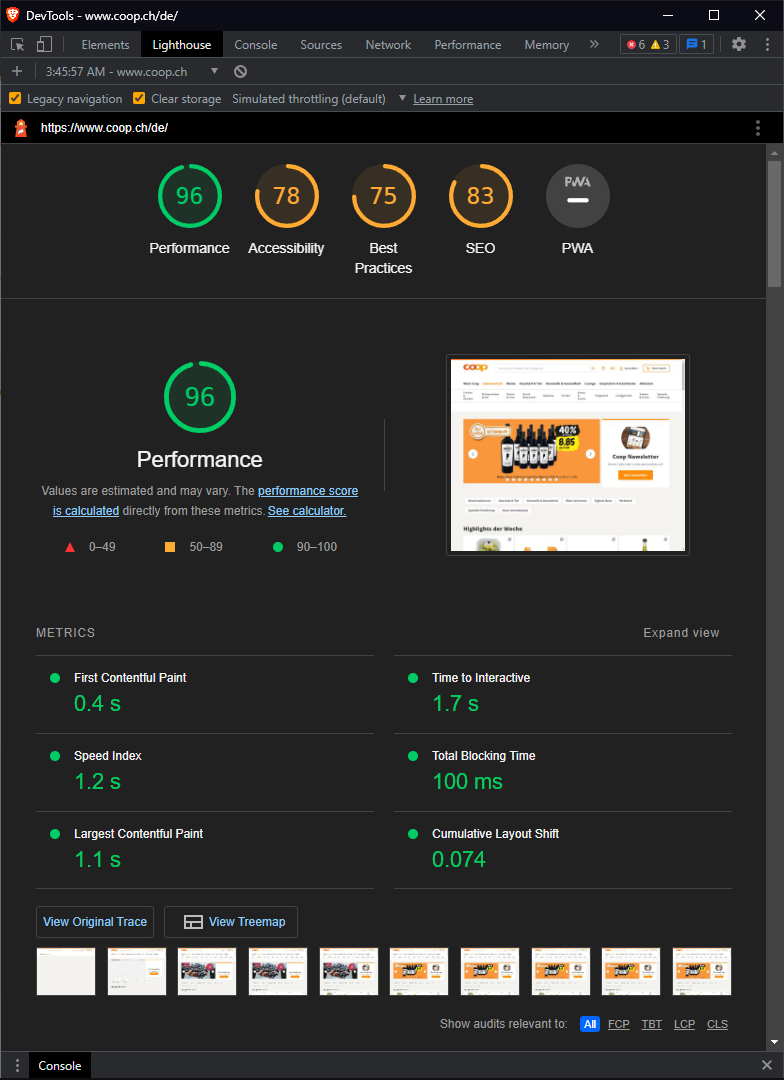Screen dimensions: 784x1080
Task: Open the issues counter badge
Action: click(697, 45)
